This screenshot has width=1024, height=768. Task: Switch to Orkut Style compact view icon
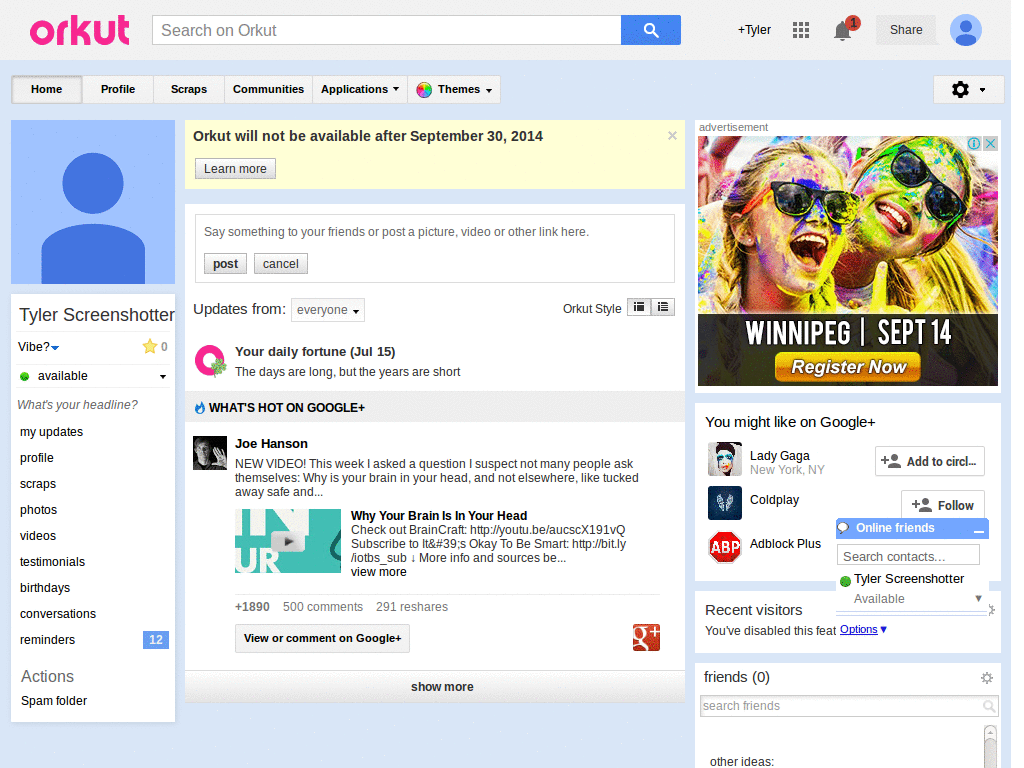[639, 307]
